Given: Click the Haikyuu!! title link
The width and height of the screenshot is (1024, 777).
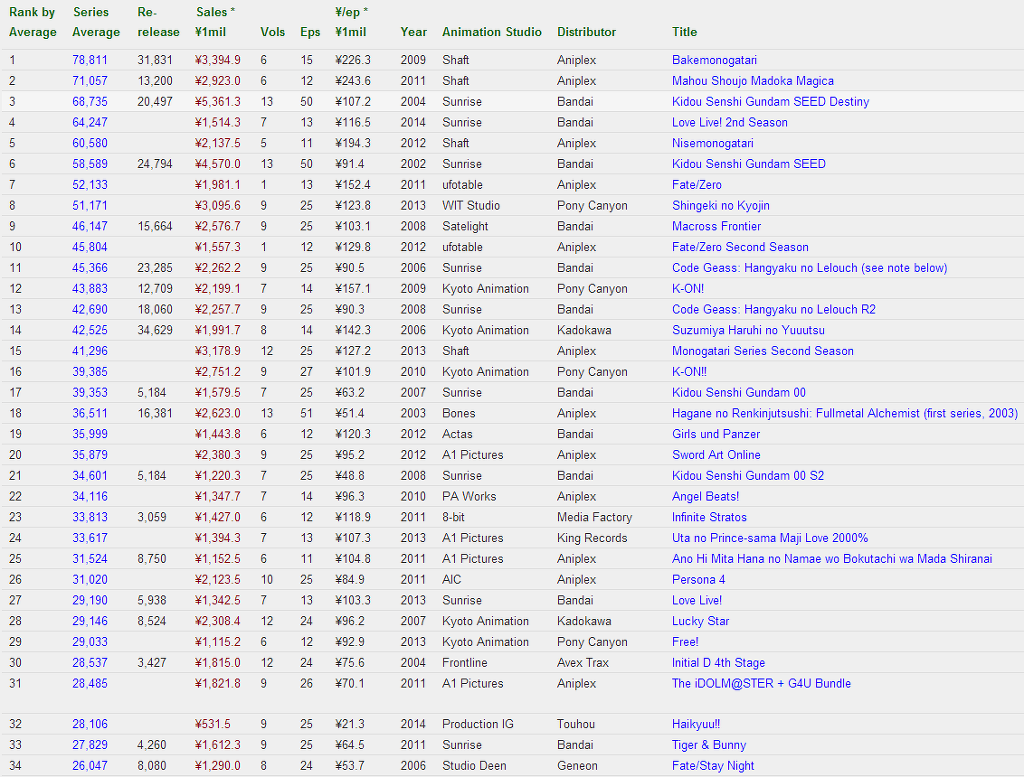Looking at the screenshot, I should 695,725.
